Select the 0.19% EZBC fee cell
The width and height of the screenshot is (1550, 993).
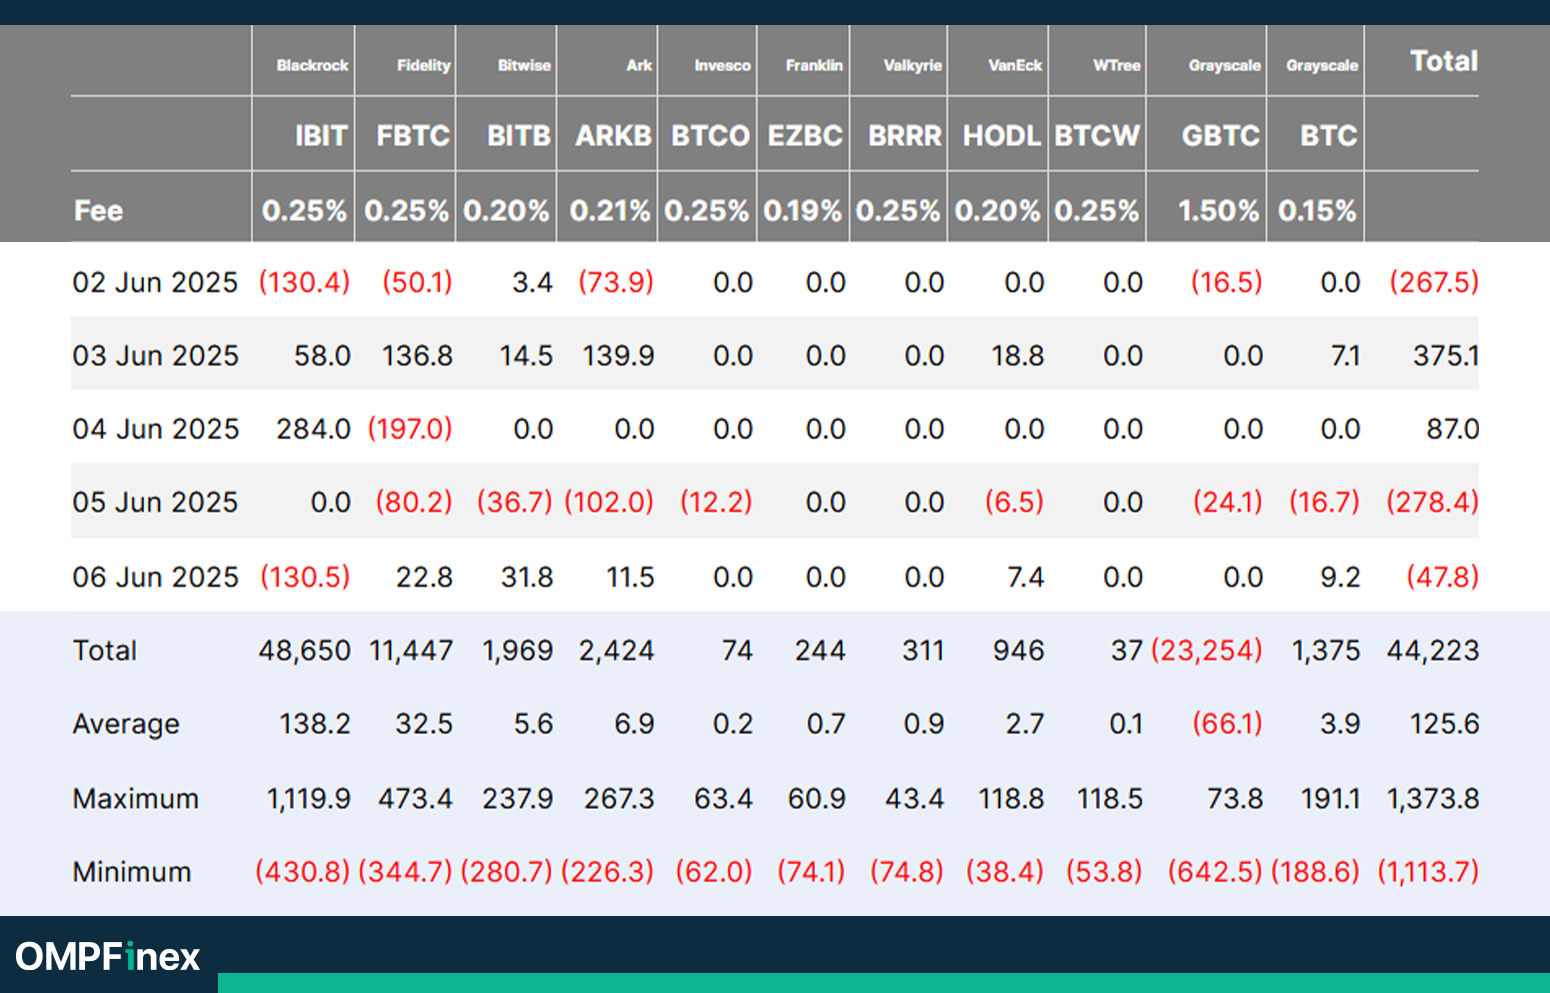click(x=802, y=211)
